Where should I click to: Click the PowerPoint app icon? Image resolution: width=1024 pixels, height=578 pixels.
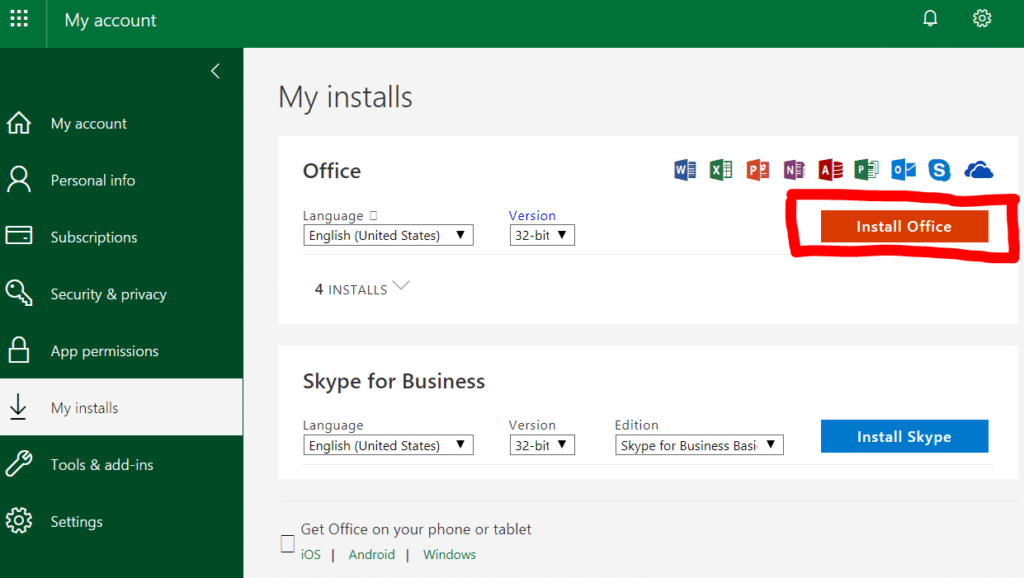pyautogui.click(x=758, y=170)
